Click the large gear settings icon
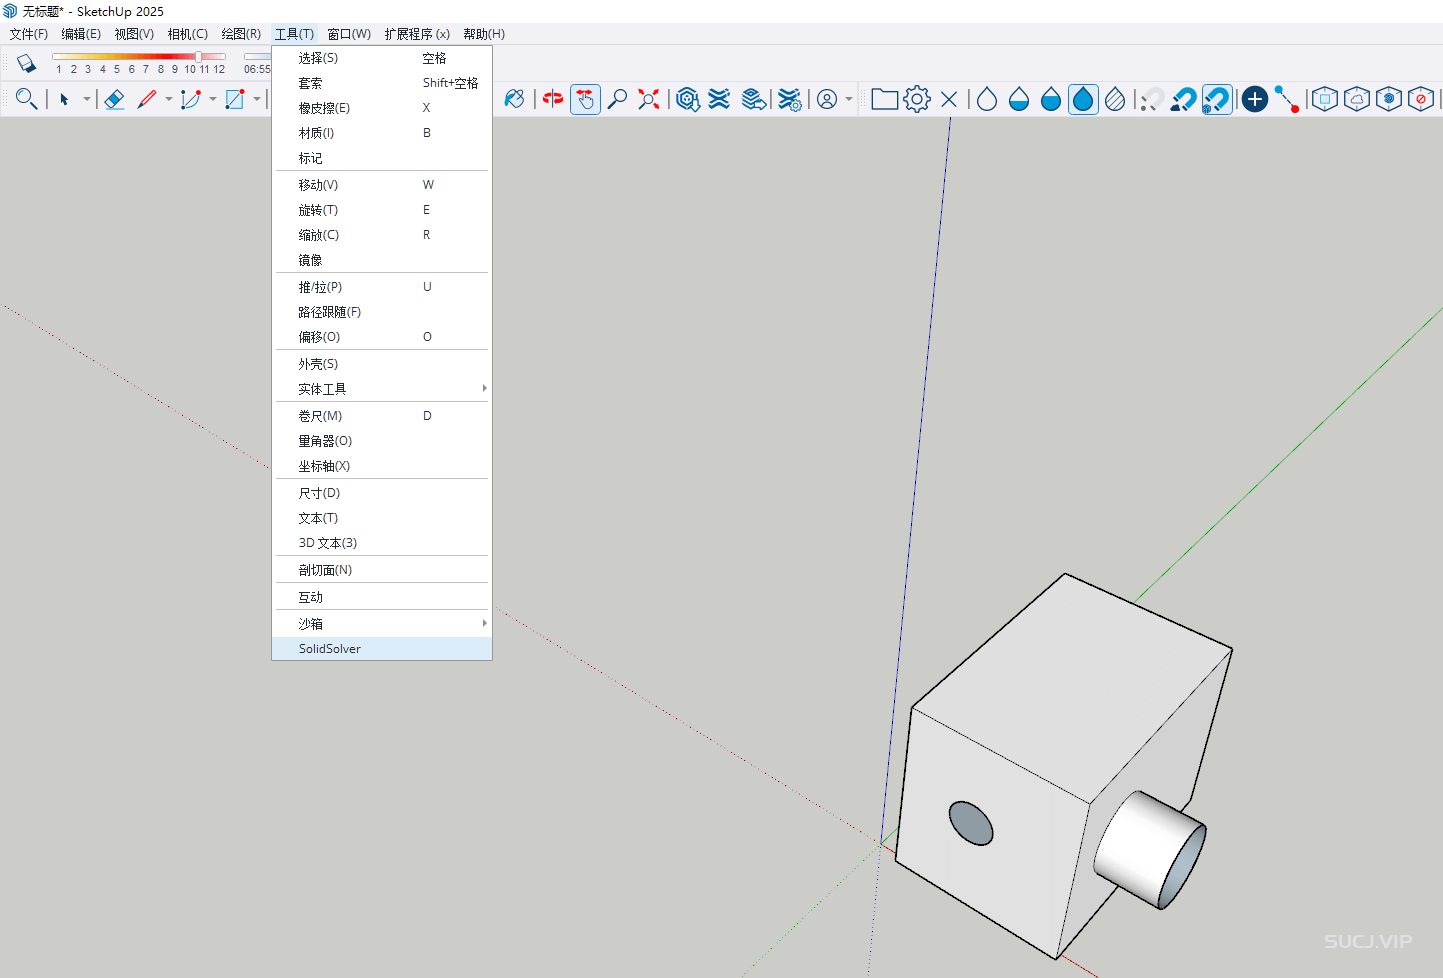 pos(917,99)
